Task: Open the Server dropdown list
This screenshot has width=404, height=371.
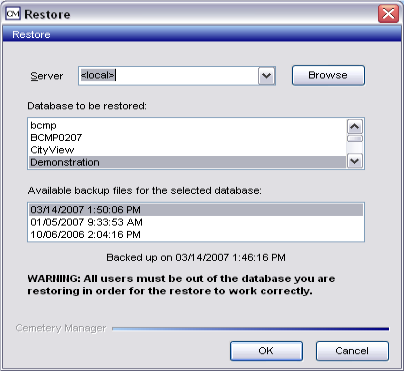Action: (266, 76)
